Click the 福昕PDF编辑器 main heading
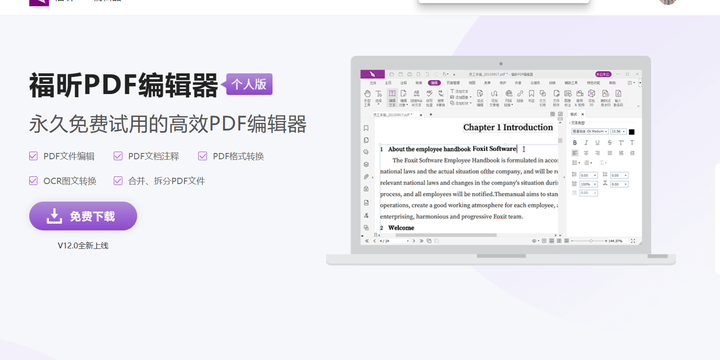The width and height of the screenshot is (720, 360). pos(124,85)
